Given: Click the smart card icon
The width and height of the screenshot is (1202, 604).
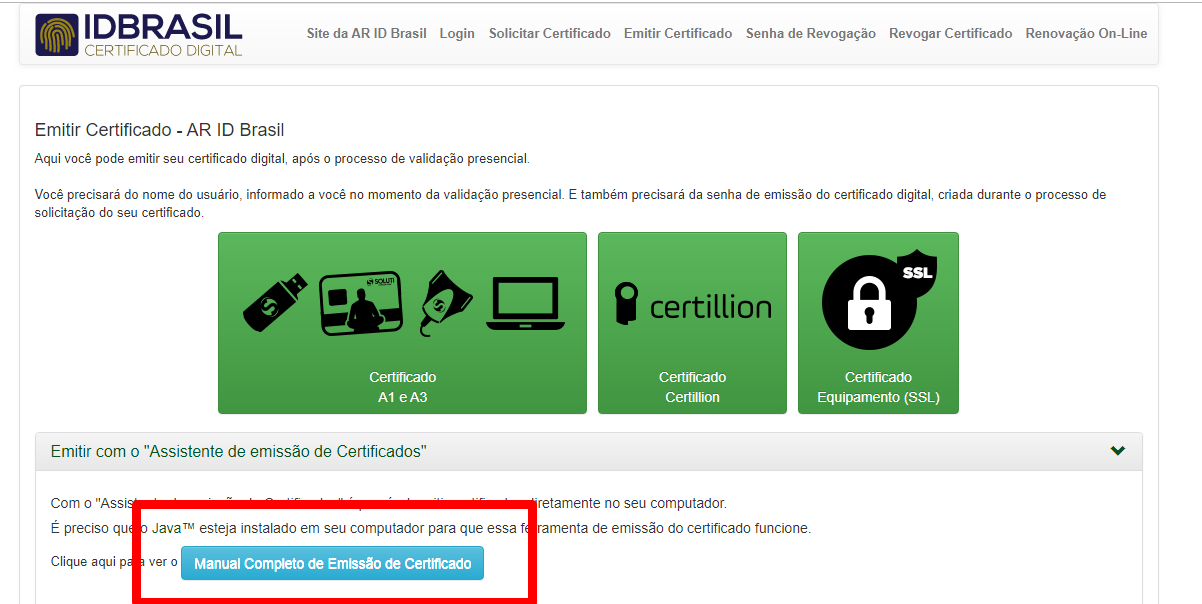Looking at the screenshot, I should [360, 303].
